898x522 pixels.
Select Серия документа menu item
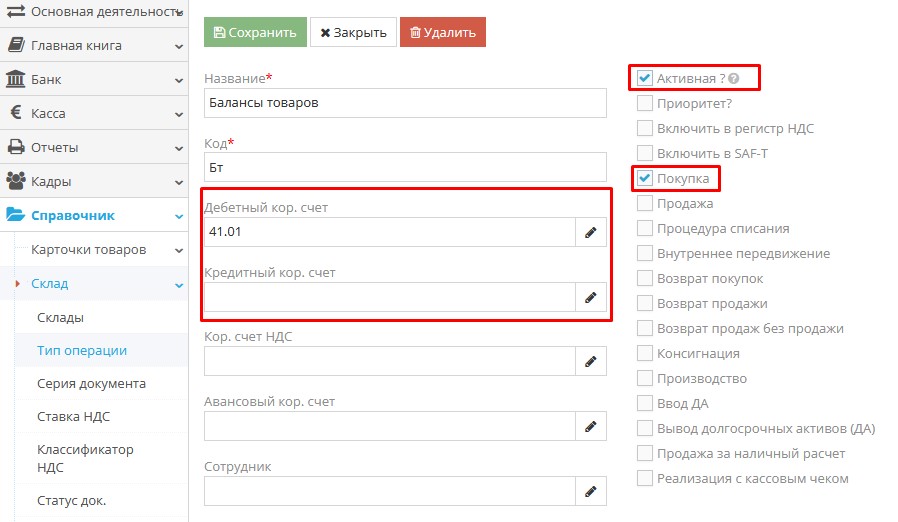tap(91, 383)
